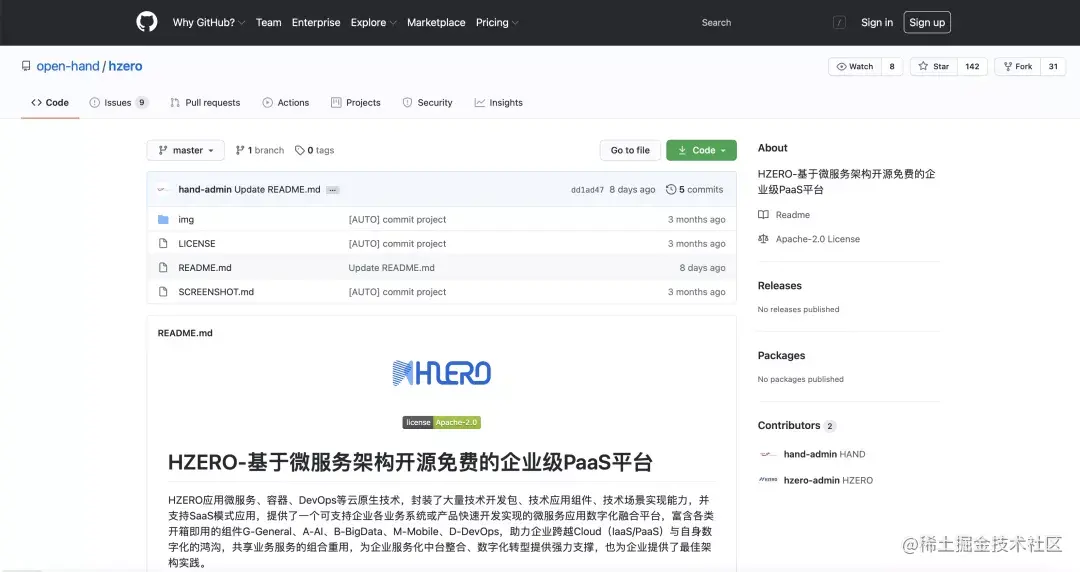
Task: Focus the search slash shortcut icon
Action: (840, 23)
